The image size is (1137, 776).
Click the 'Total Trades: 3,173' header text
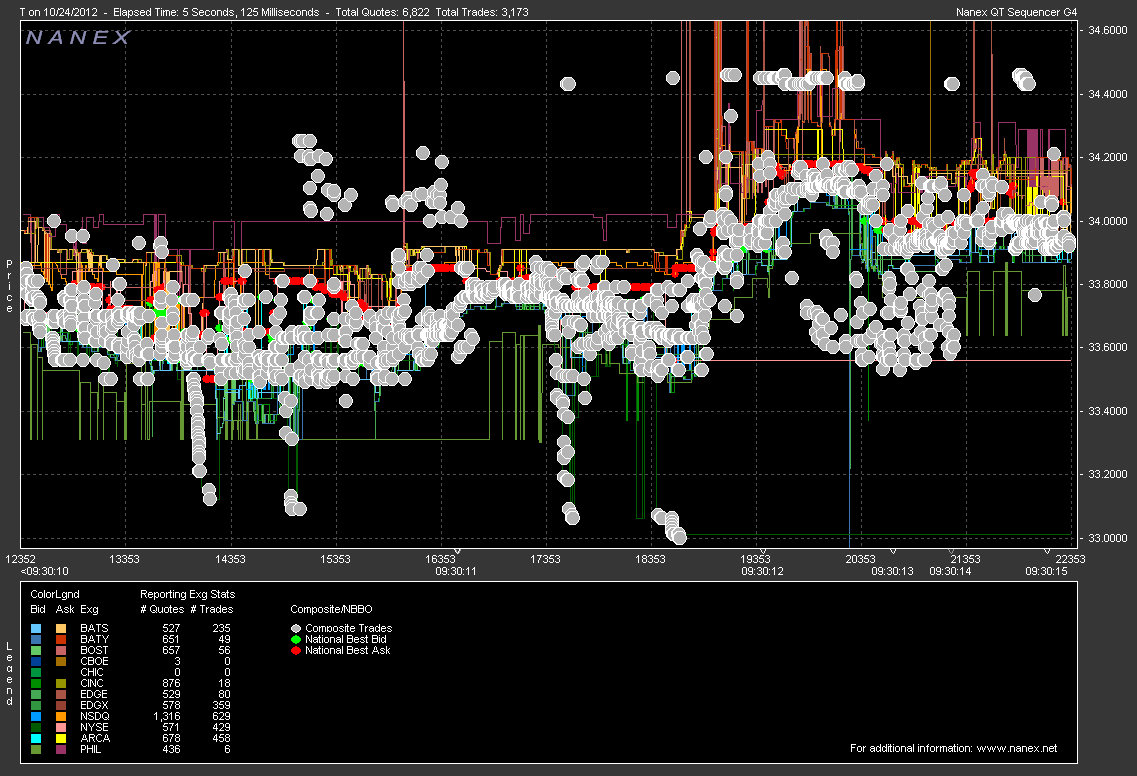[482, 12]
